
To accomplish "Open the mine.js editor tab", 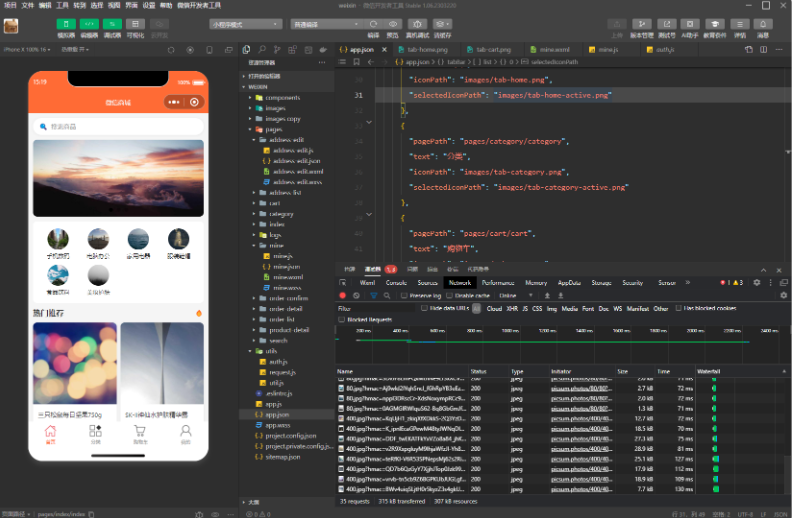I will pos(608,49).
